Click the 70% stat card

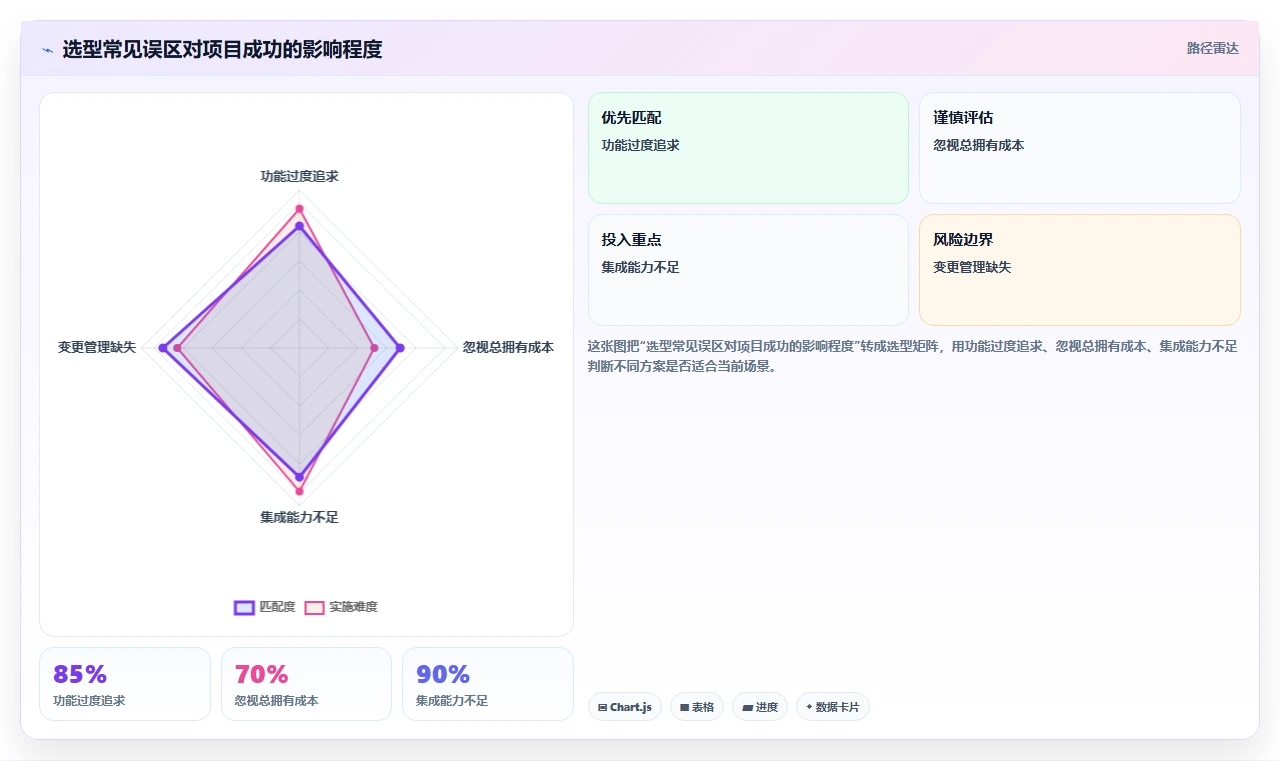306,684
